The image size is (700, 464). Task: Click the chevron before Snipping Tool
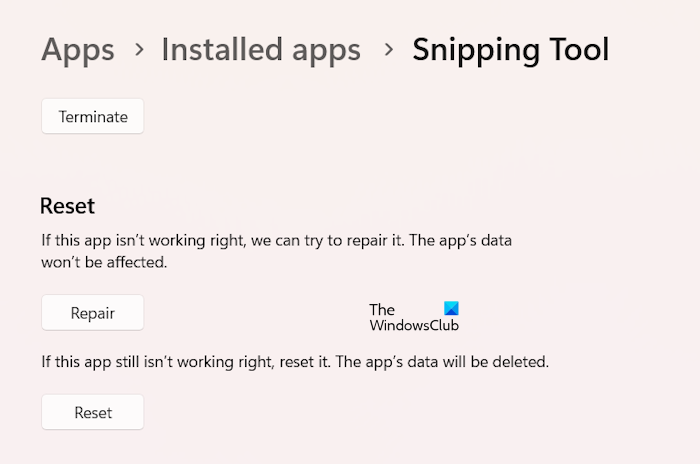click(x=387, y=49)
